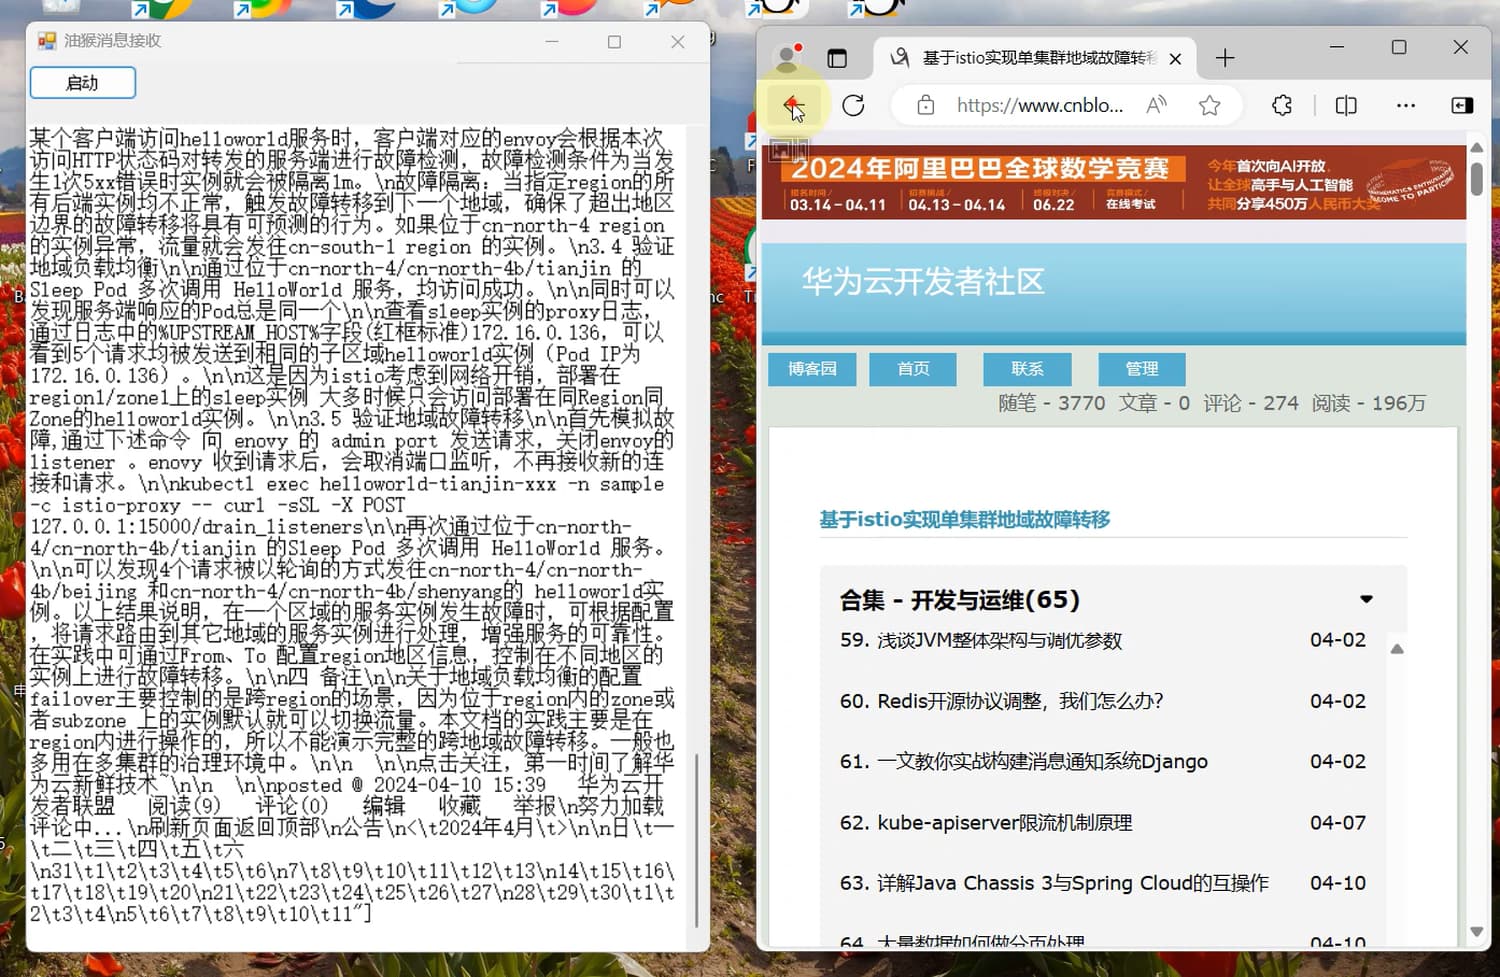Open the browser Extensions puzzle icon
The height and width of the screenshot is (977, 1500).
[x=1282, y=105]
